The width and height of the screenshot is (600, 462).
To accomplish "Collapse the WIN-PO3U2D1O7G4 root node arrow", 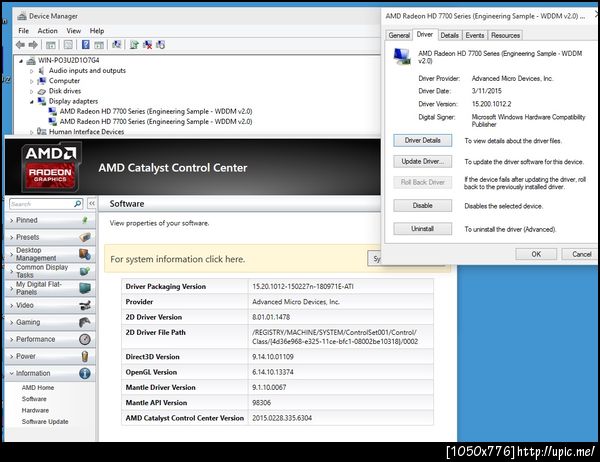I will [x=21, y=60].
